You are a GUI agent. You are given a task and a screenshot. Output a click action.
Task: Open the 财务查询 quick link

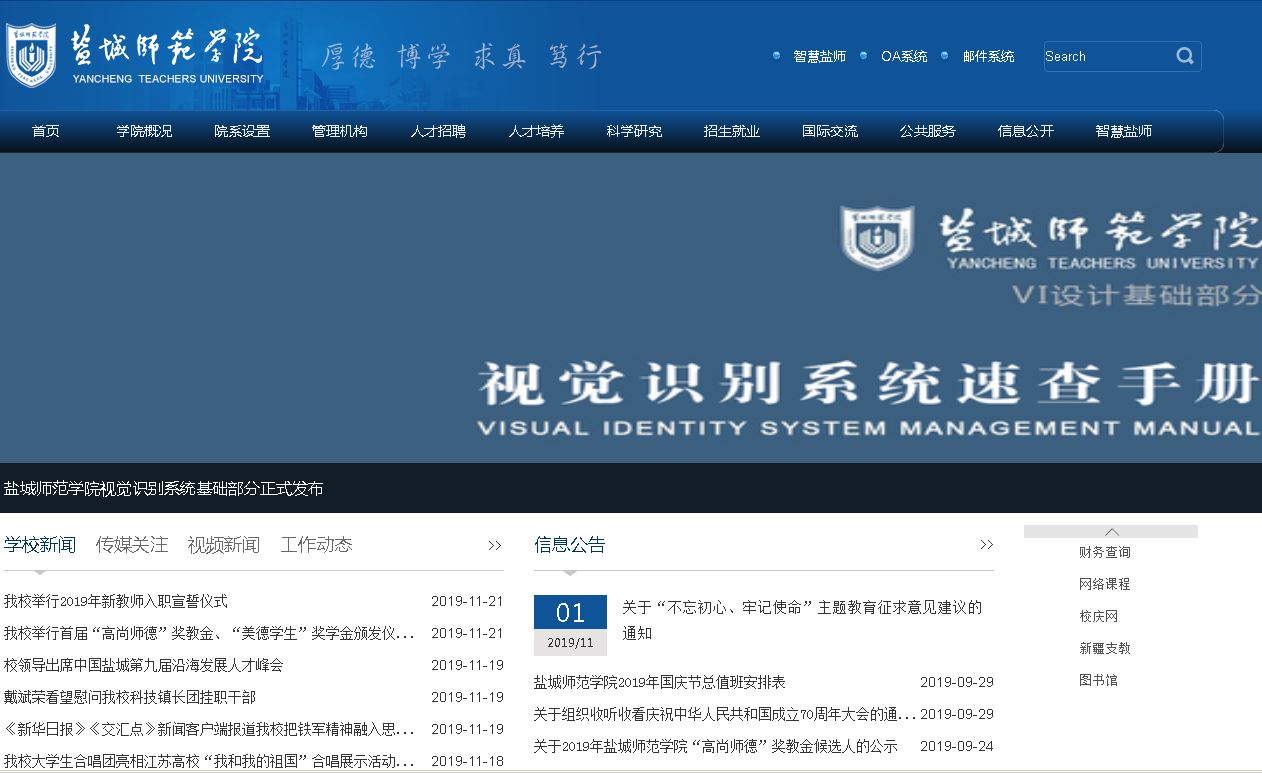pyautogui.click(x=1105, y=552)
